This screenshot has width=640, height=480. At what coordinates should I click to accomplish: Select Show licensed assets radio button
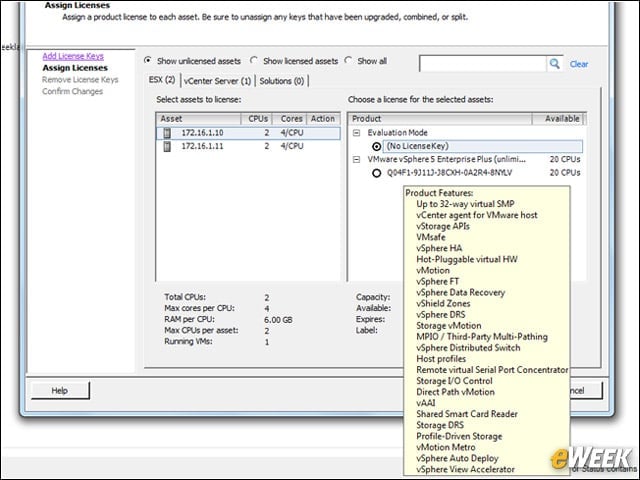pyautogui.click(x=253, y=60)
